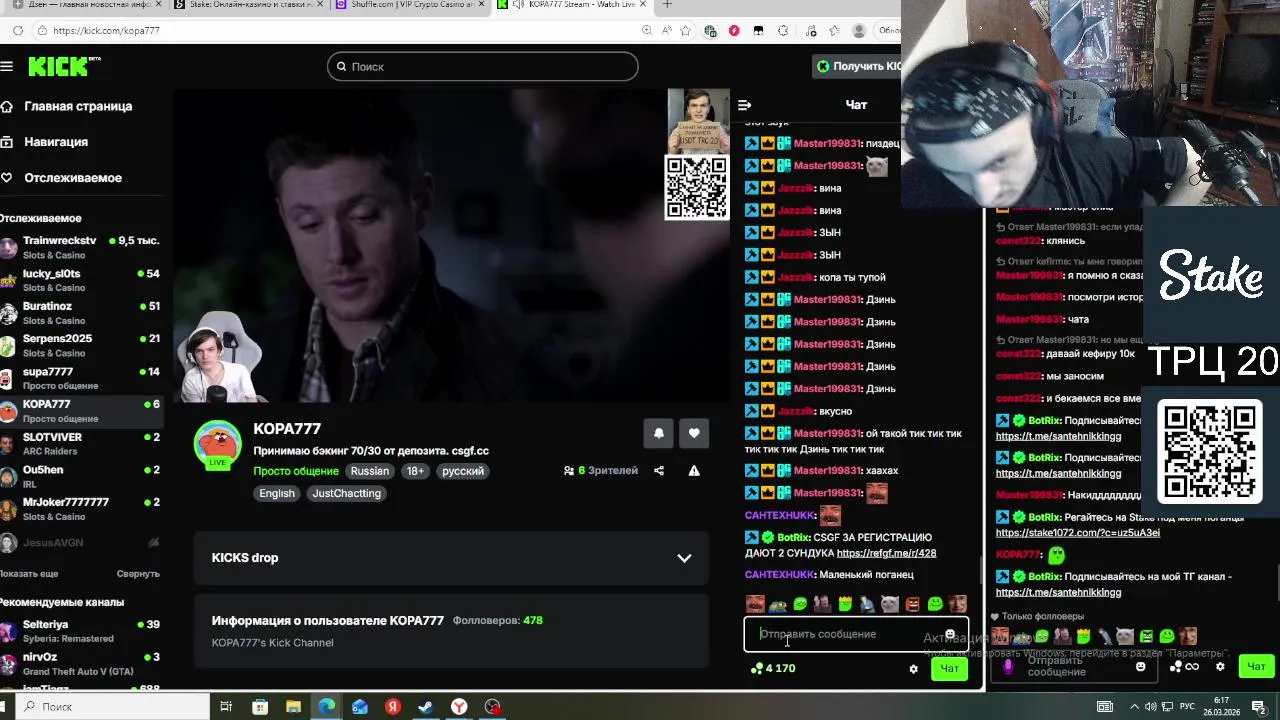The width and height of the screenshot is (1280, 720).
Task: Click the microphone icon in overlay chat
Action: pos(1008,666)
